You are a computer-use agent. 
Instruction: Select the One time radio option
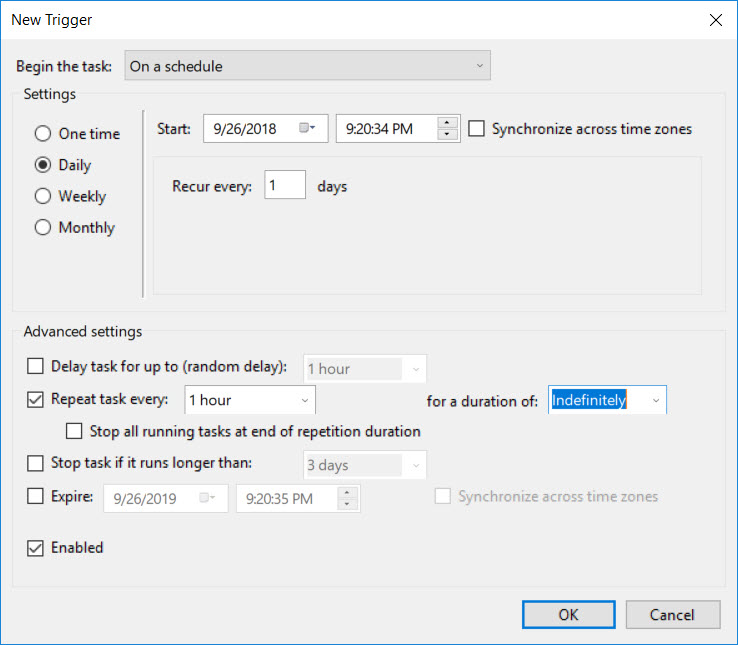click(43, 134)
